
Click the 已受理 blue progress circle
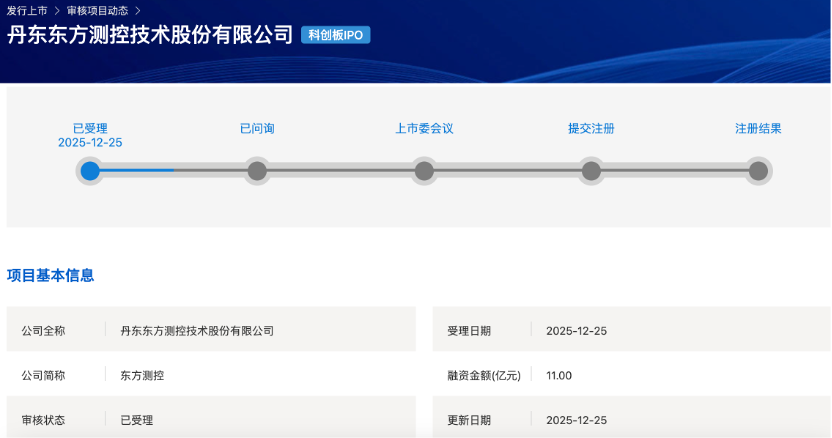tap(90, 171)
